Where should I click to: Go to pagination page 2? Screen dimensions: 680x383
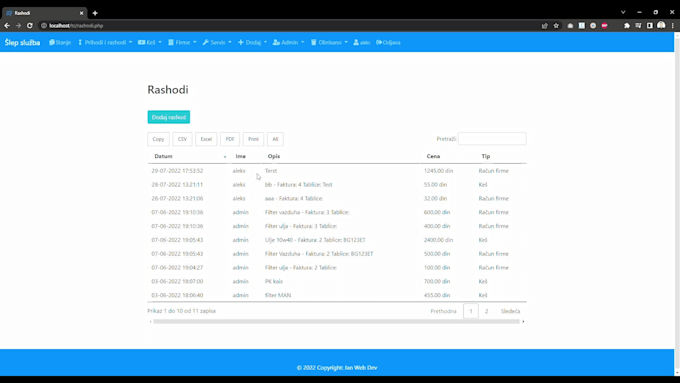[x=487, y=311]
